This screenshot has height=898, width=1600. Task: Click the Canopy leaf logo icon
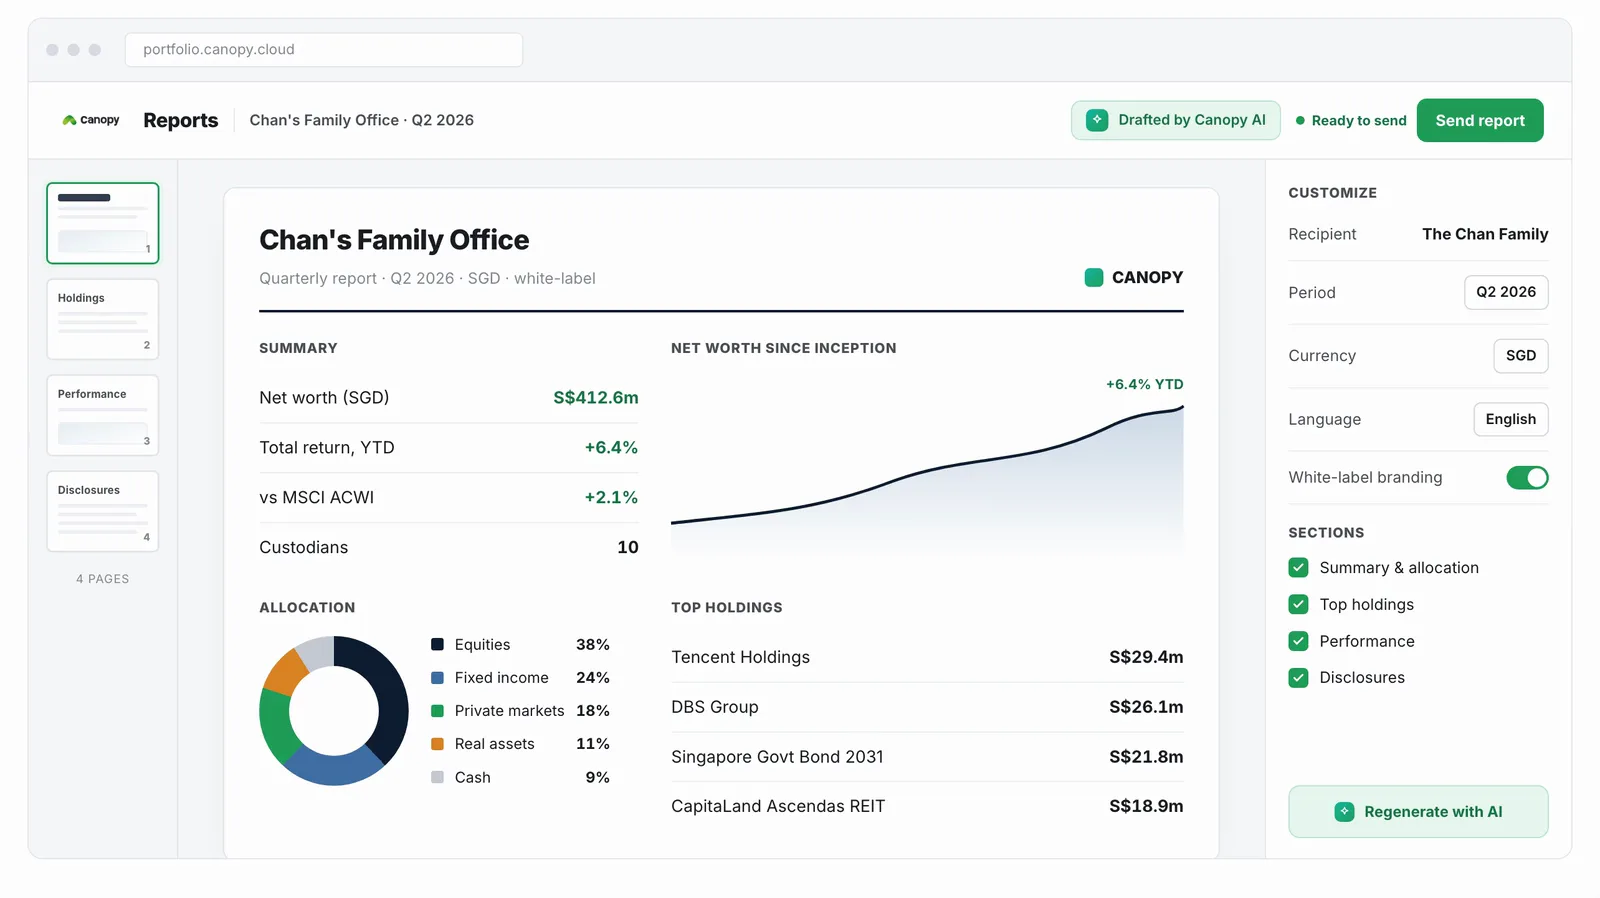tap(69, 120)
